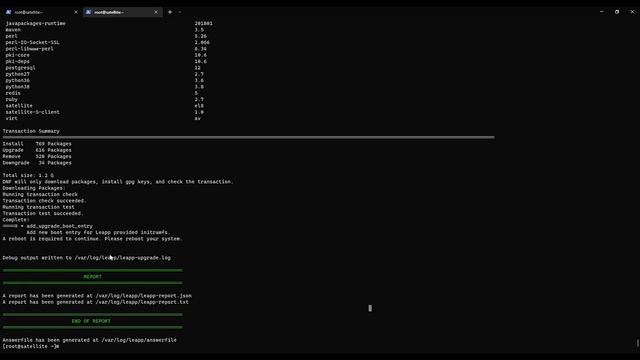Click the 'postgresql' package name
The height and width of the screenshot is (360, 640).
click(20, 68)
